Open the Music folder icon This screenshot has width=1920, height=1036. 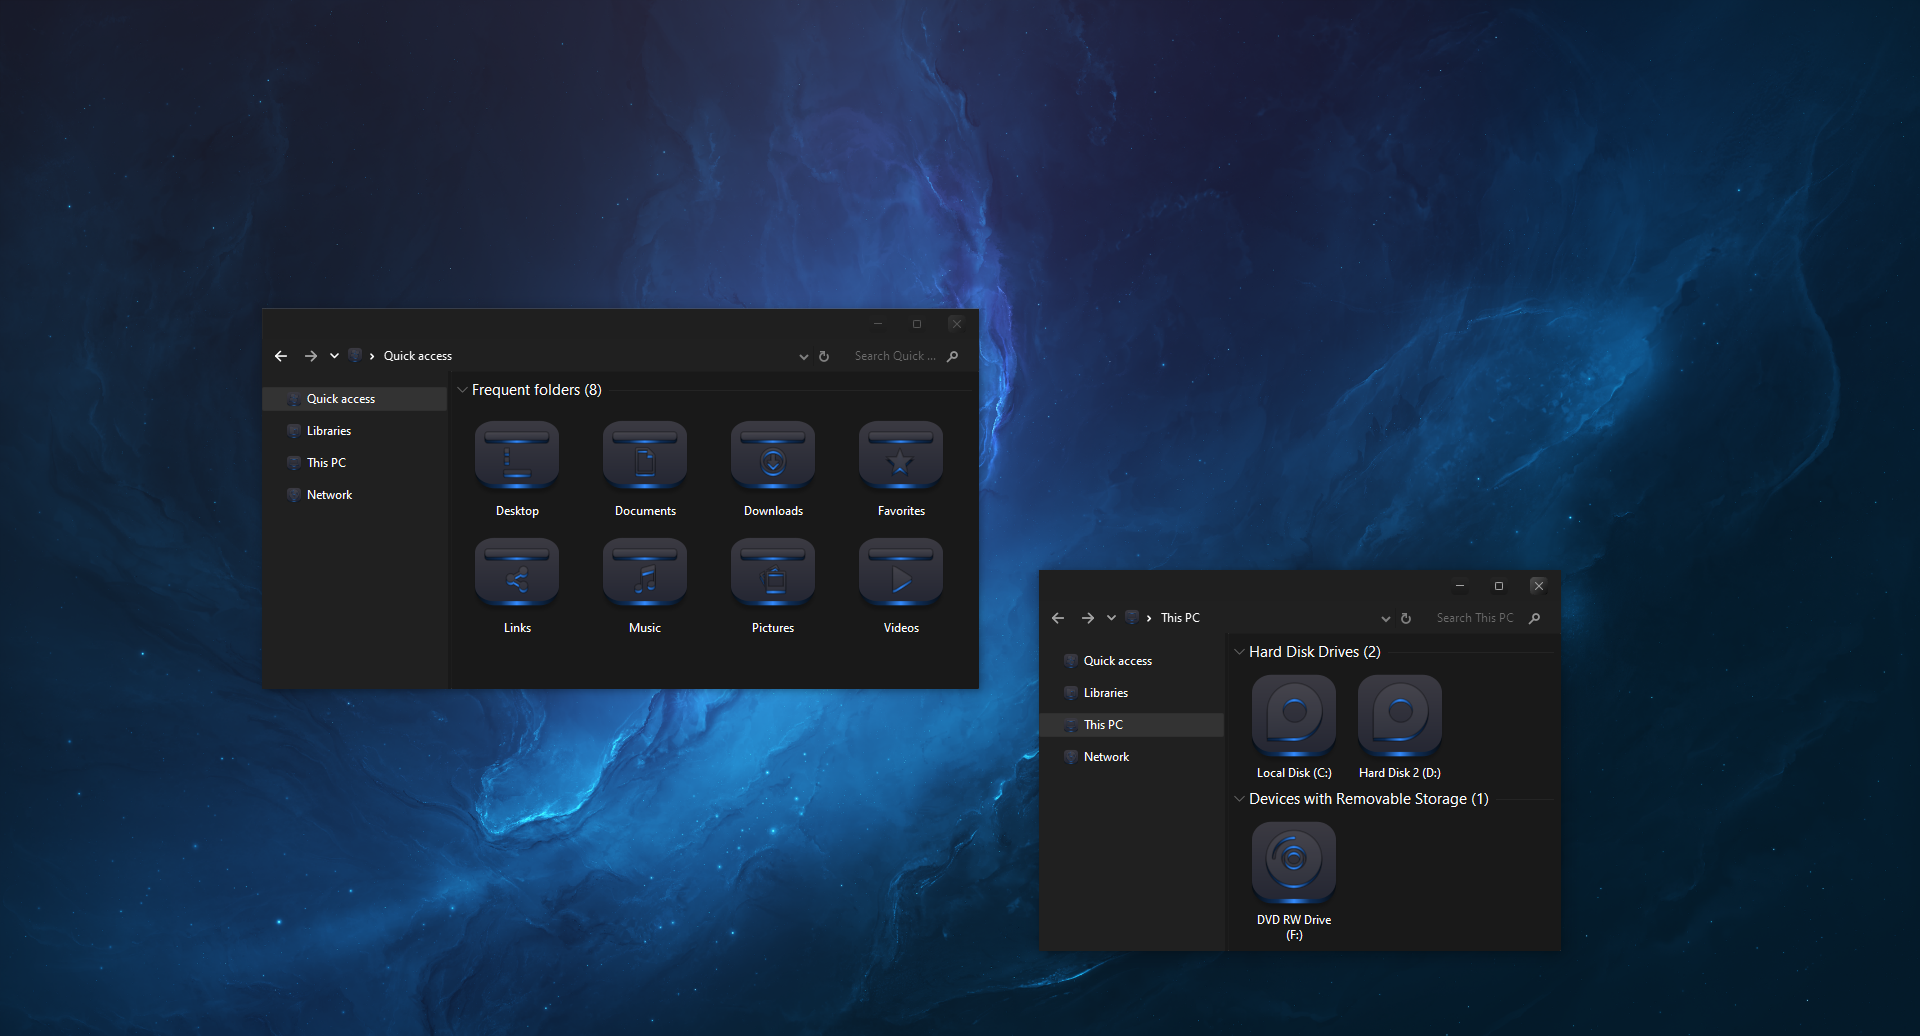pyautogui.click(x=644, y=572)
